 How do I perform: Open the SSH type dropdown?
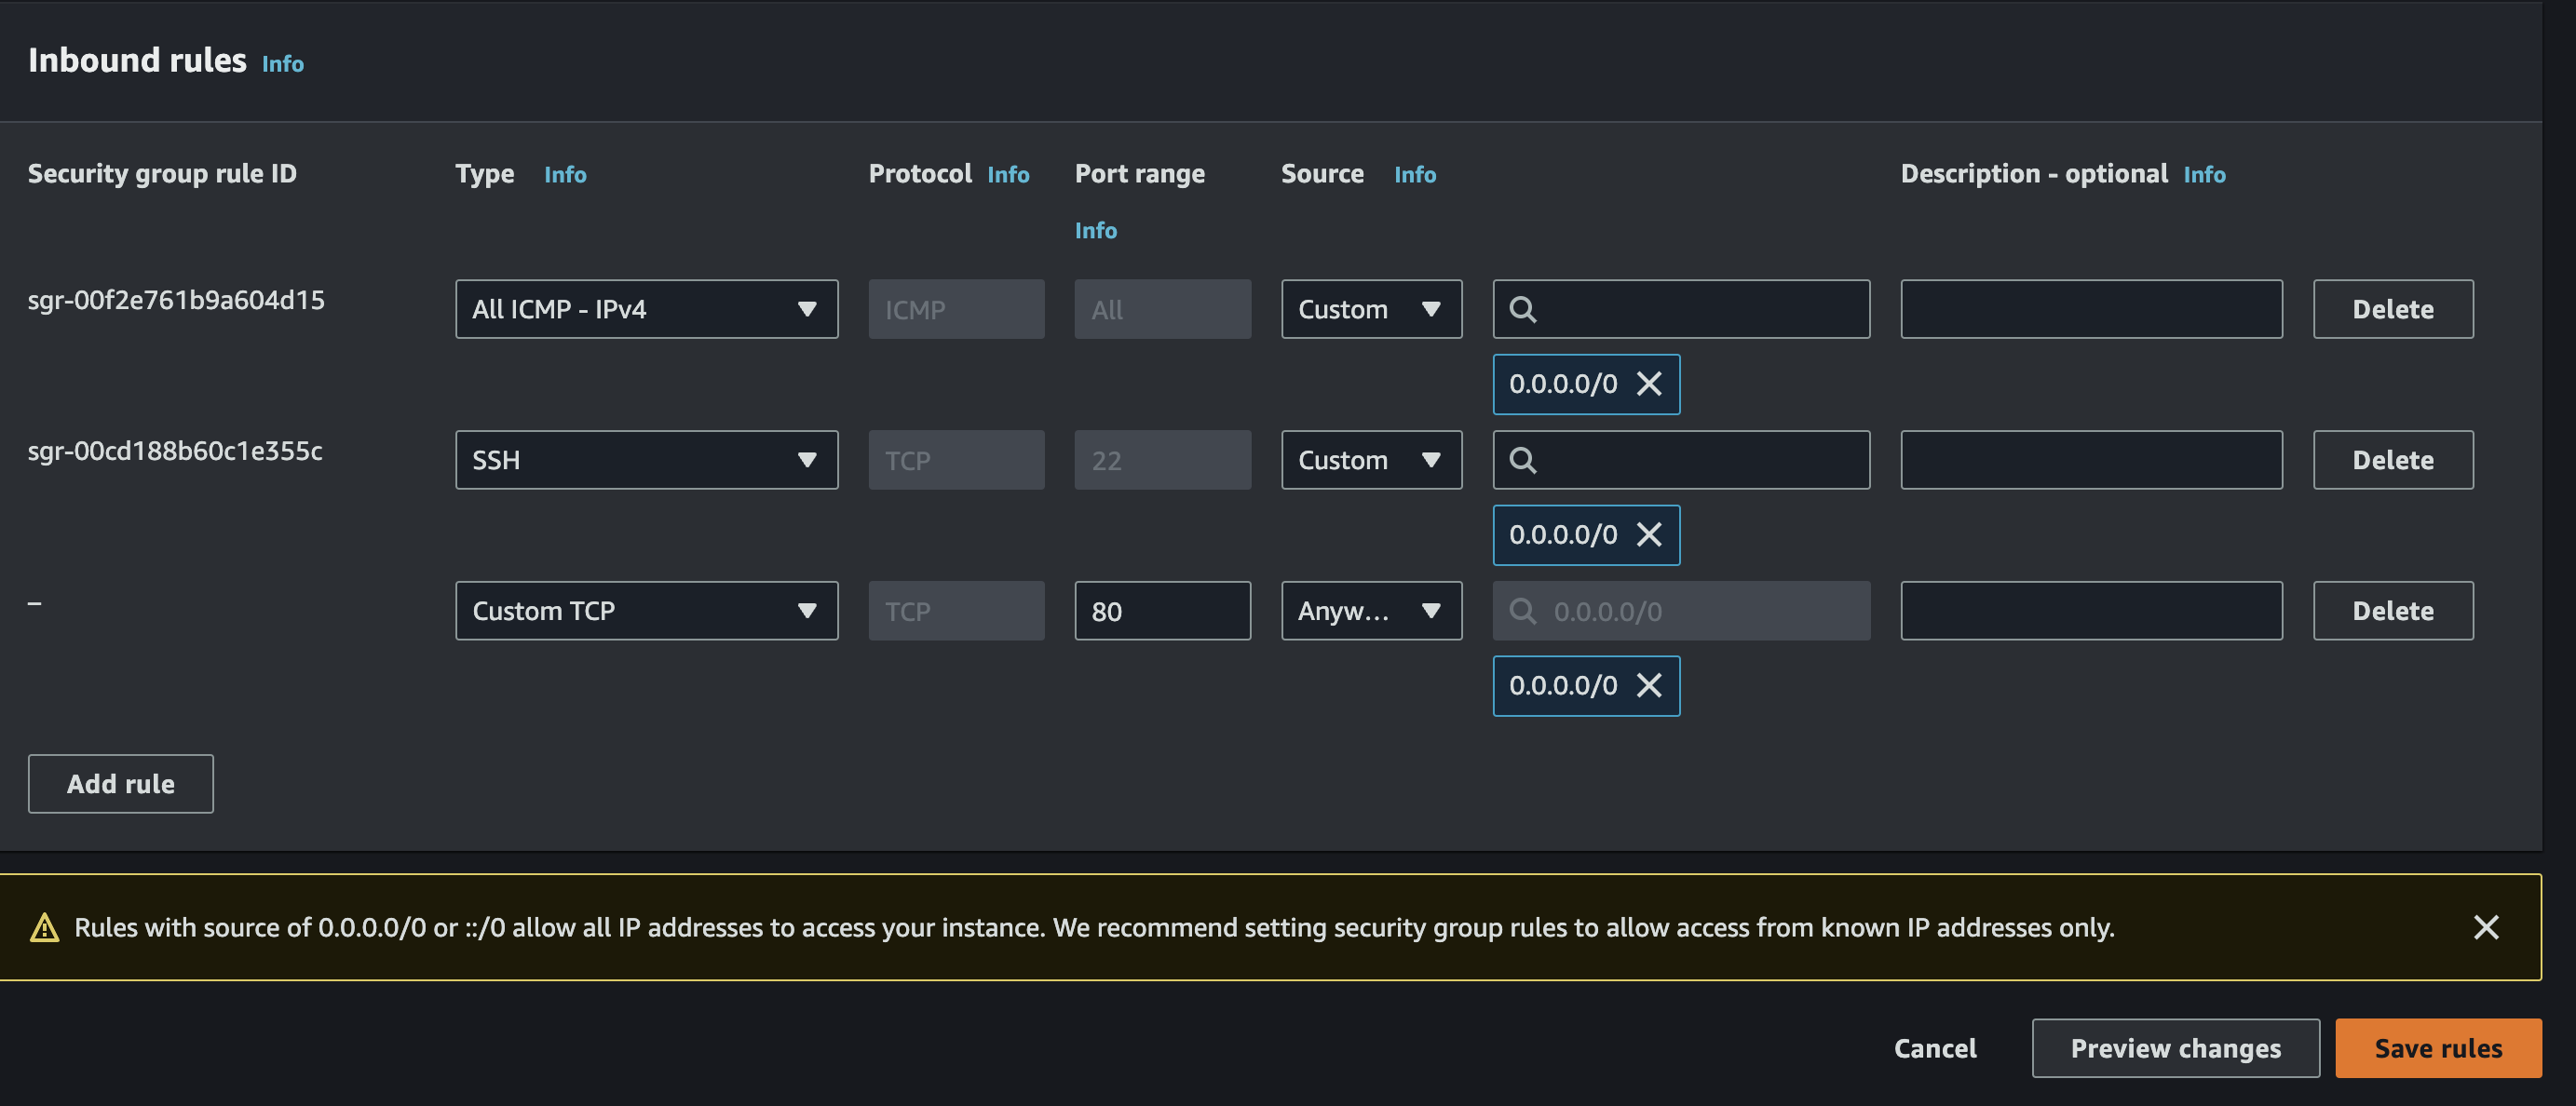[646, 460]
